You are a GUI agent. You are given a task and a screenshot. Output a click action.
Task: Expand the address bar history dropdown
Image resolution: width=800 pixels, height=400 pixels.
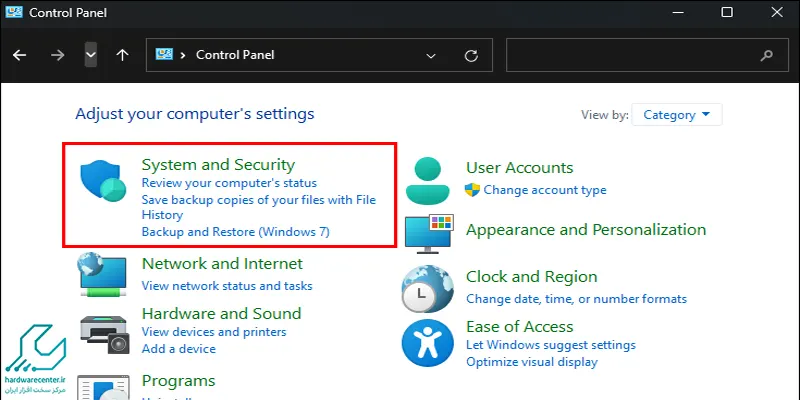(431, 56)
